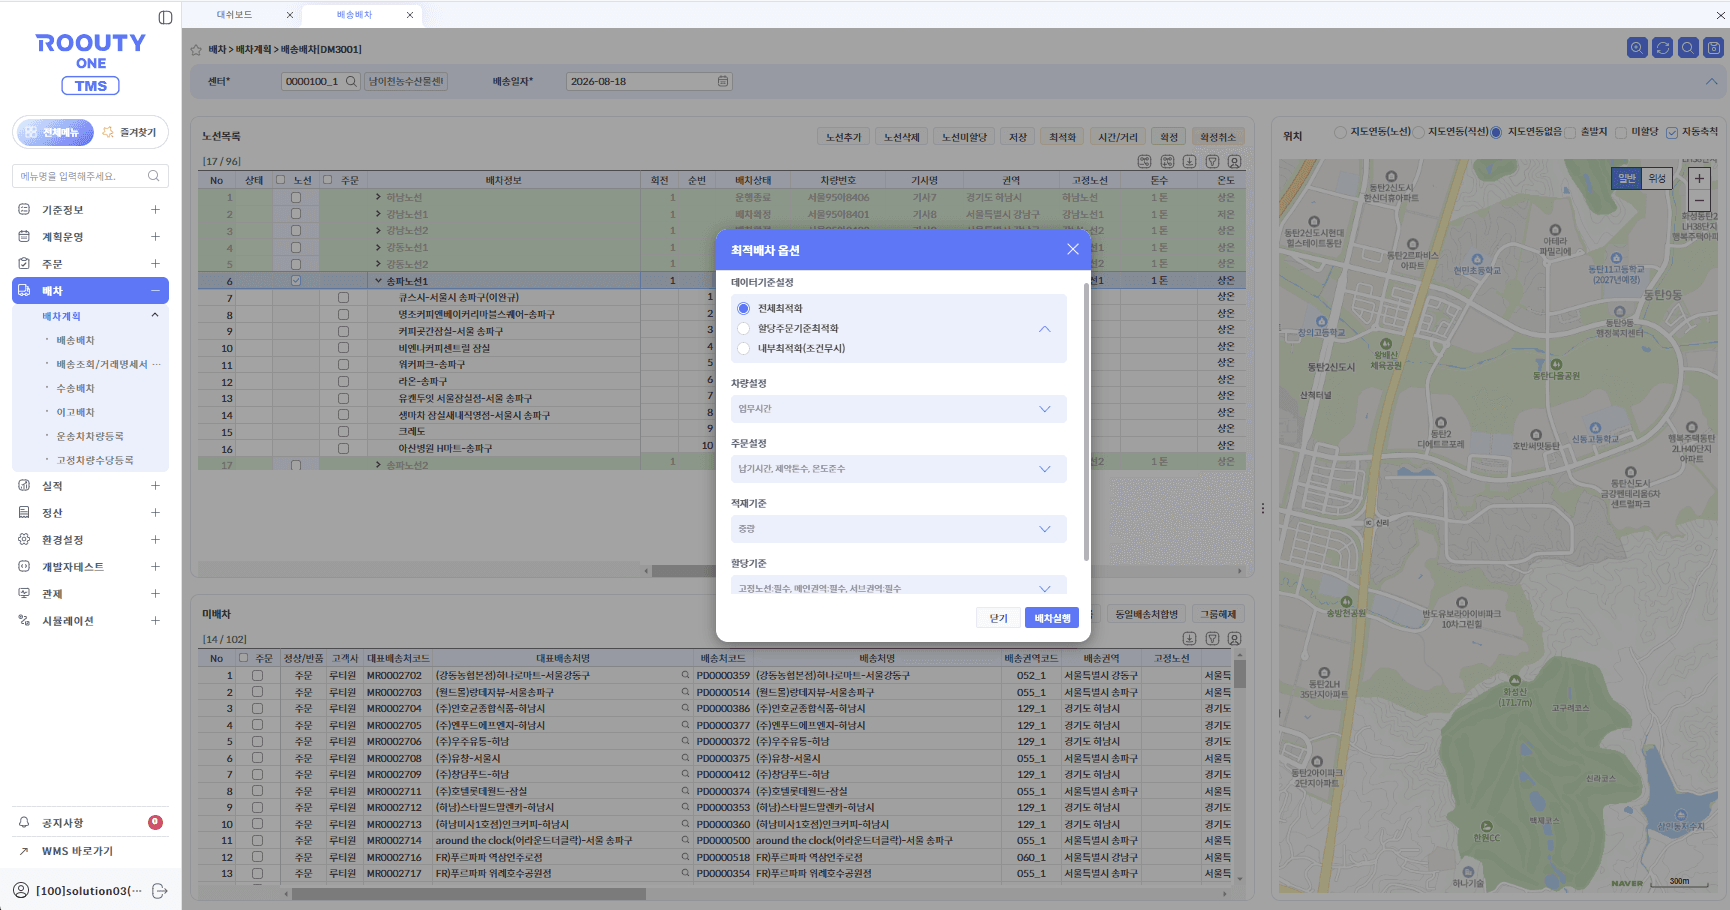This screenshot has width=1730, height=910.
Task: Close the 배송배차 tab with its X icon
Action: pyautogui.click(x=410, y=15)
